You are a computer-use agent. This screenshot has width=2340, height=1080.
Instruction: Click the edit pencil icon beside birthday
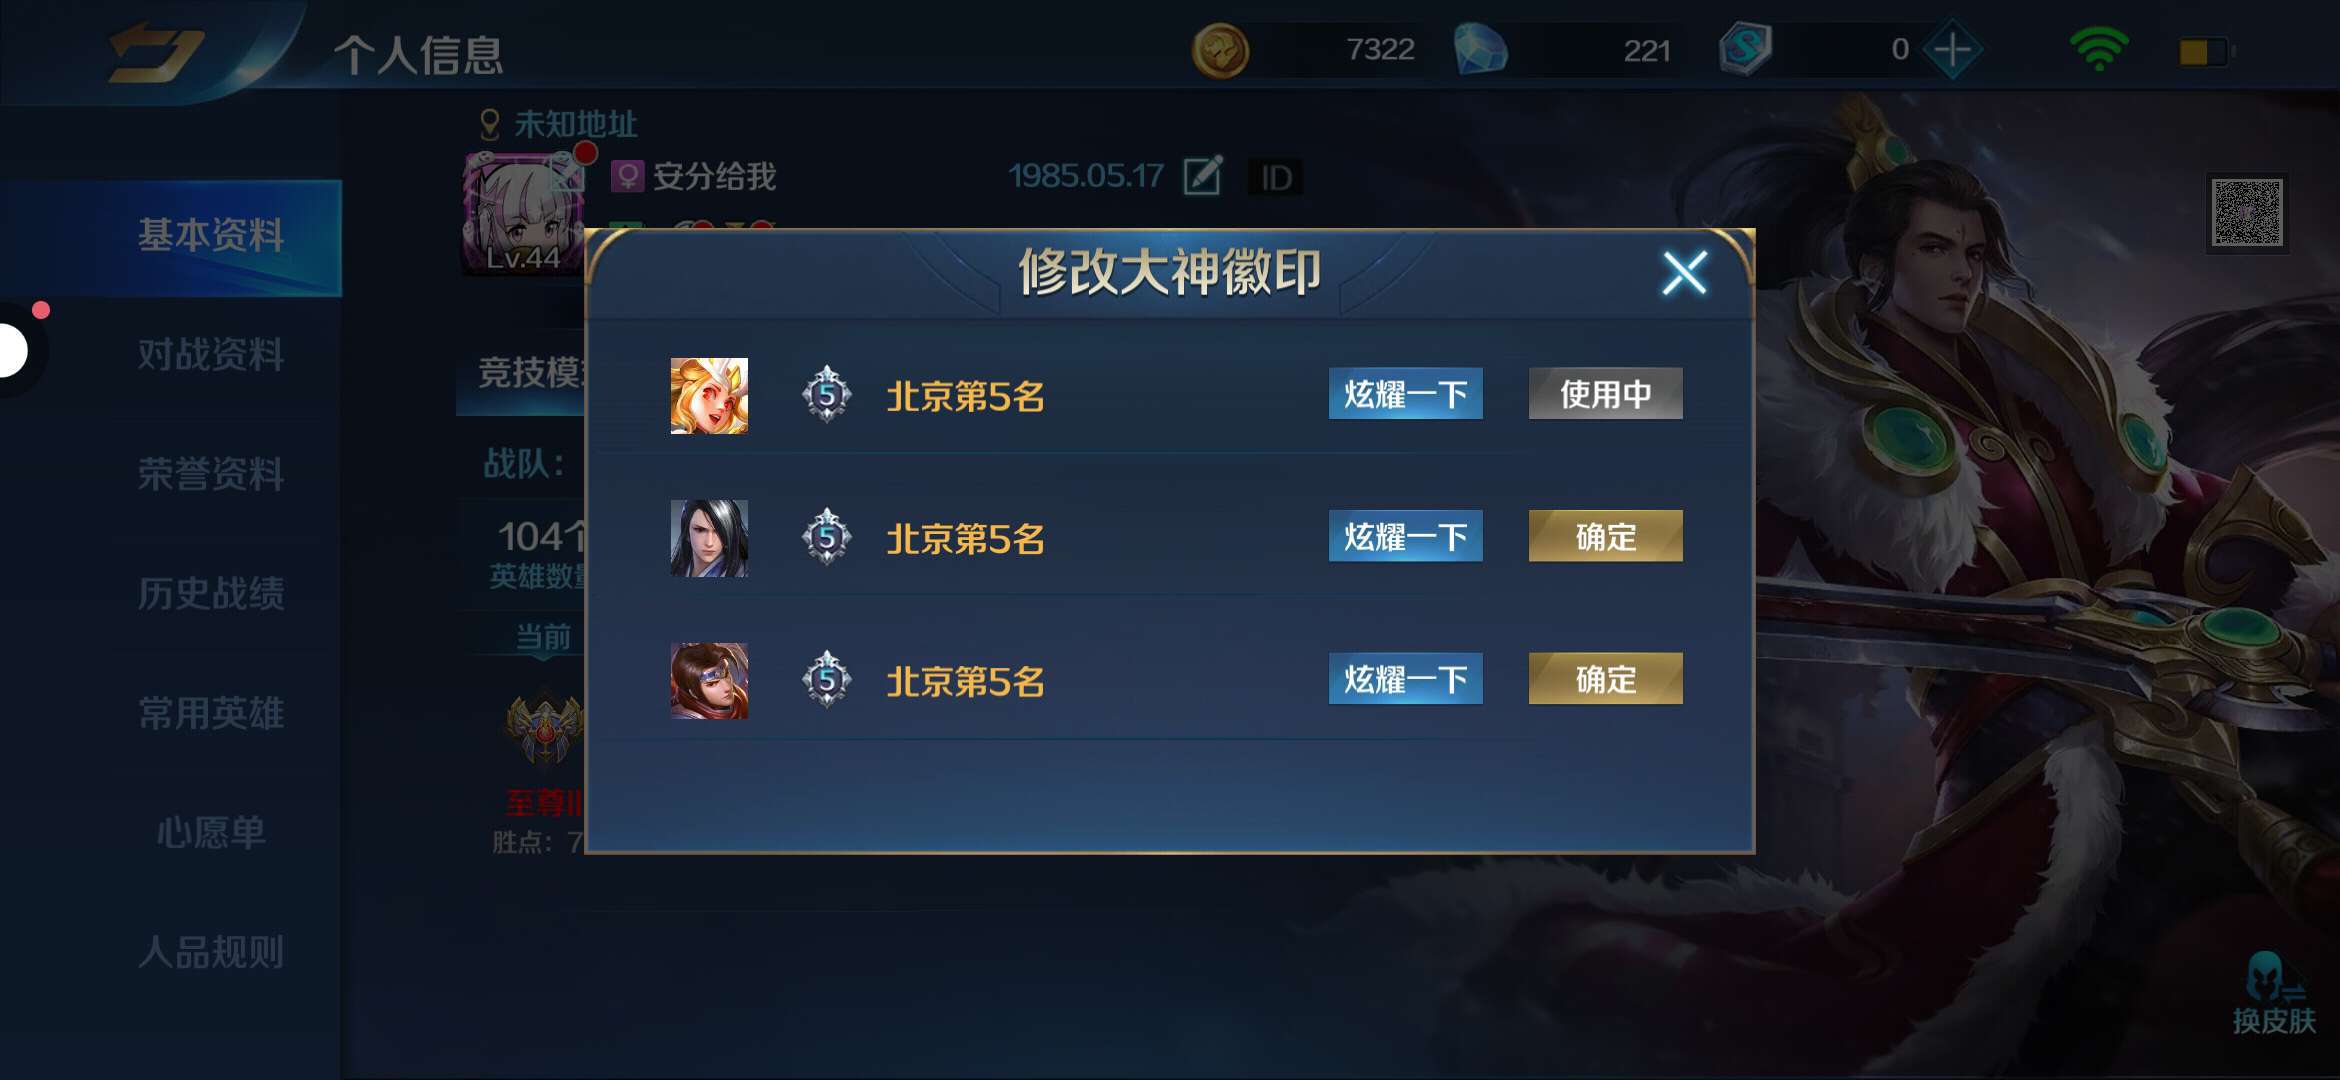[1202, 176]
